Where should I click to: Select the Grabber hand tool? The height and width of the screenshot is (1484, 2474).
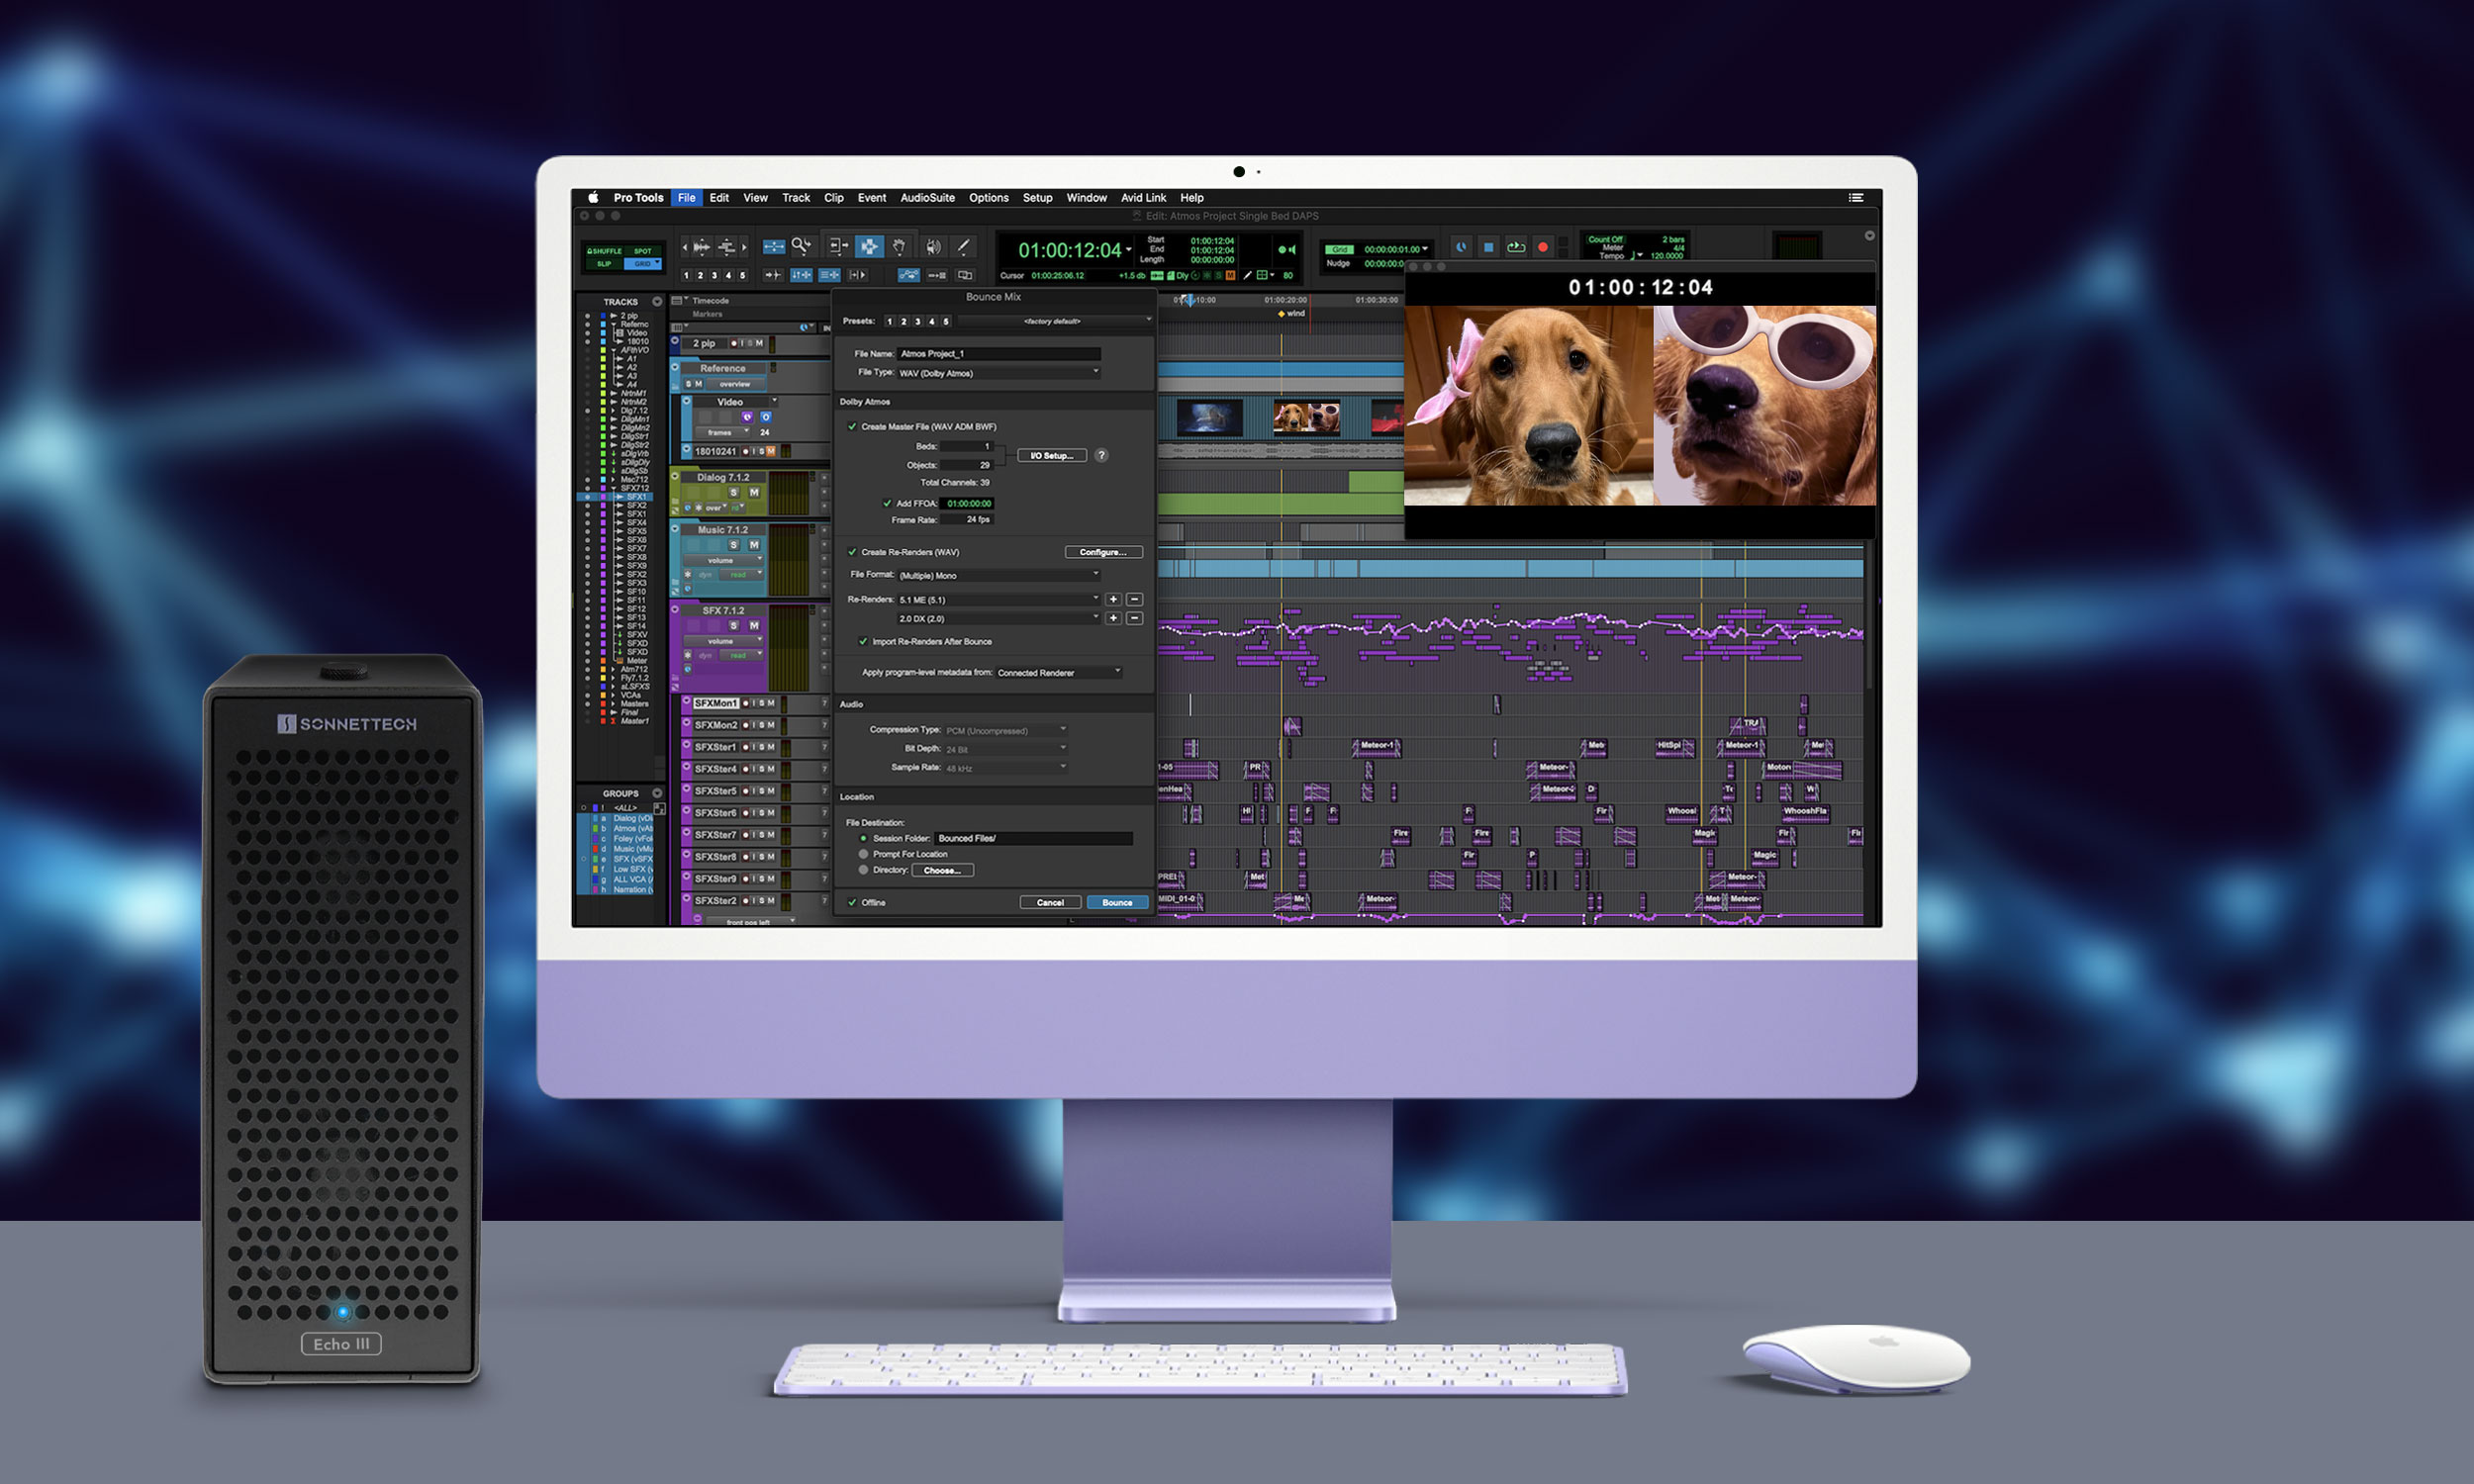tap(899, 246)
